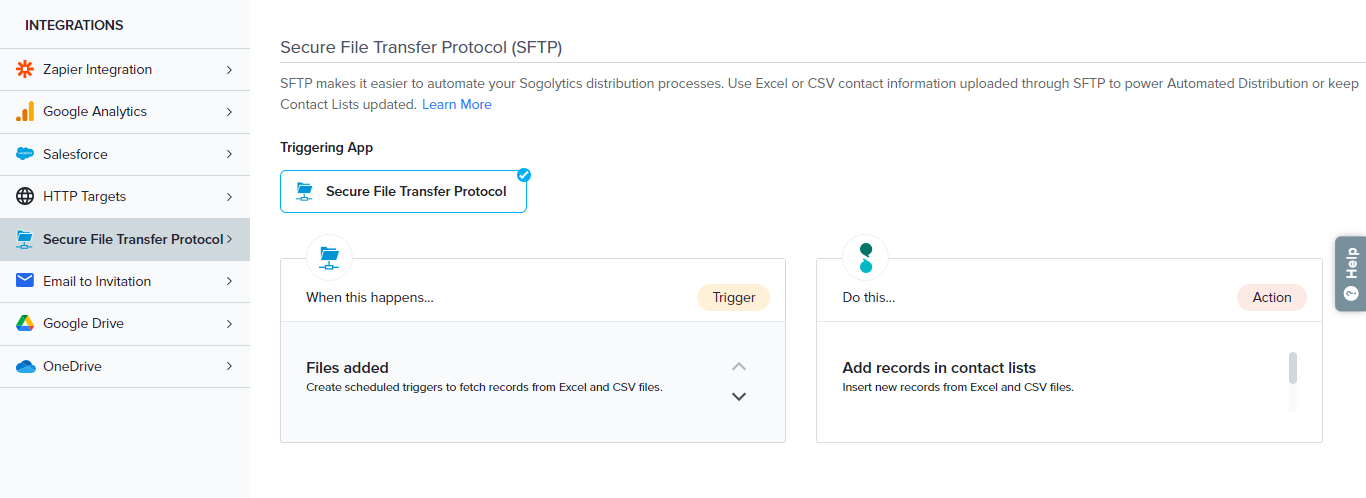This screenshot has width=1366, height=498.
Task: Select previous trigger with the up chevron
Action: coord(739,366)
